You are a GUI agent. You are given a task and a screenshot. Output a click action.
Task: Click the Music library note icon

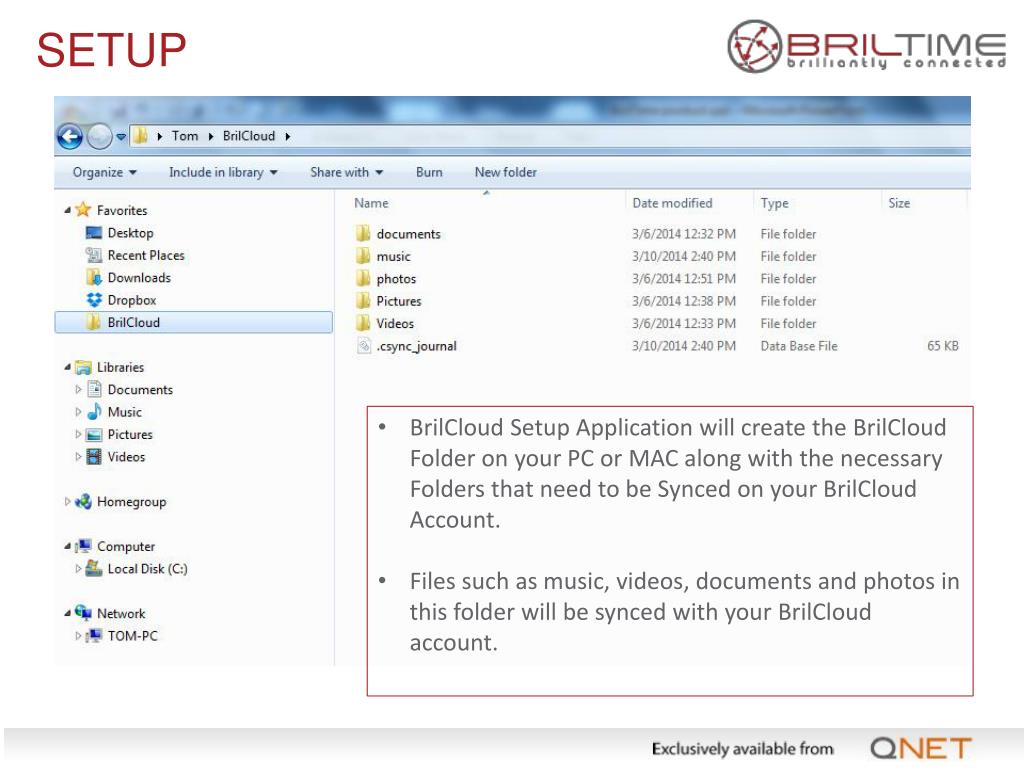click(94, 411)
